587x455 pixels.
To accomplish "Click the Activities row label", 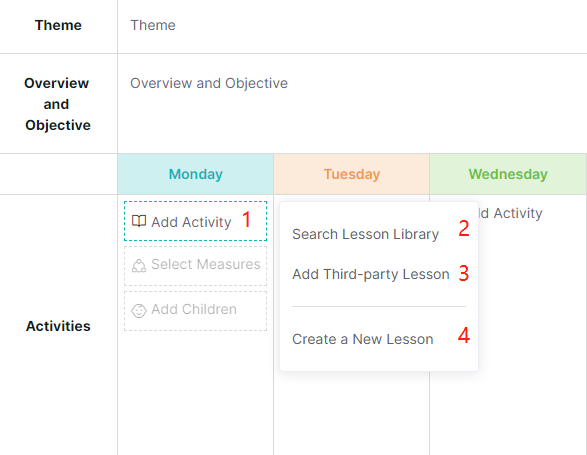I will pyautogui.click(x=58, y=326).
